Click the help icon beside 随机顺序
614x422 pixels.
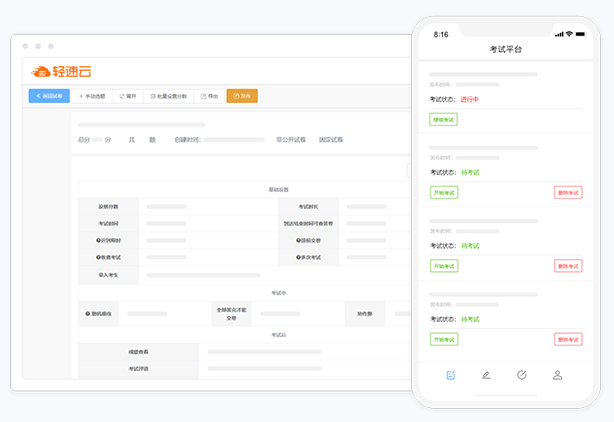point(88,313)
